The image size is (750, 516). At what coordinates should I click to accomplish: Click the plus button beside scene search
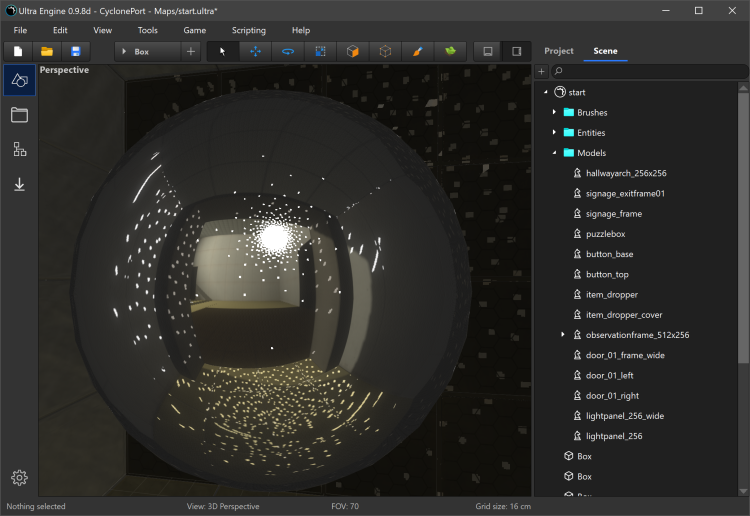tap(541, 72)
